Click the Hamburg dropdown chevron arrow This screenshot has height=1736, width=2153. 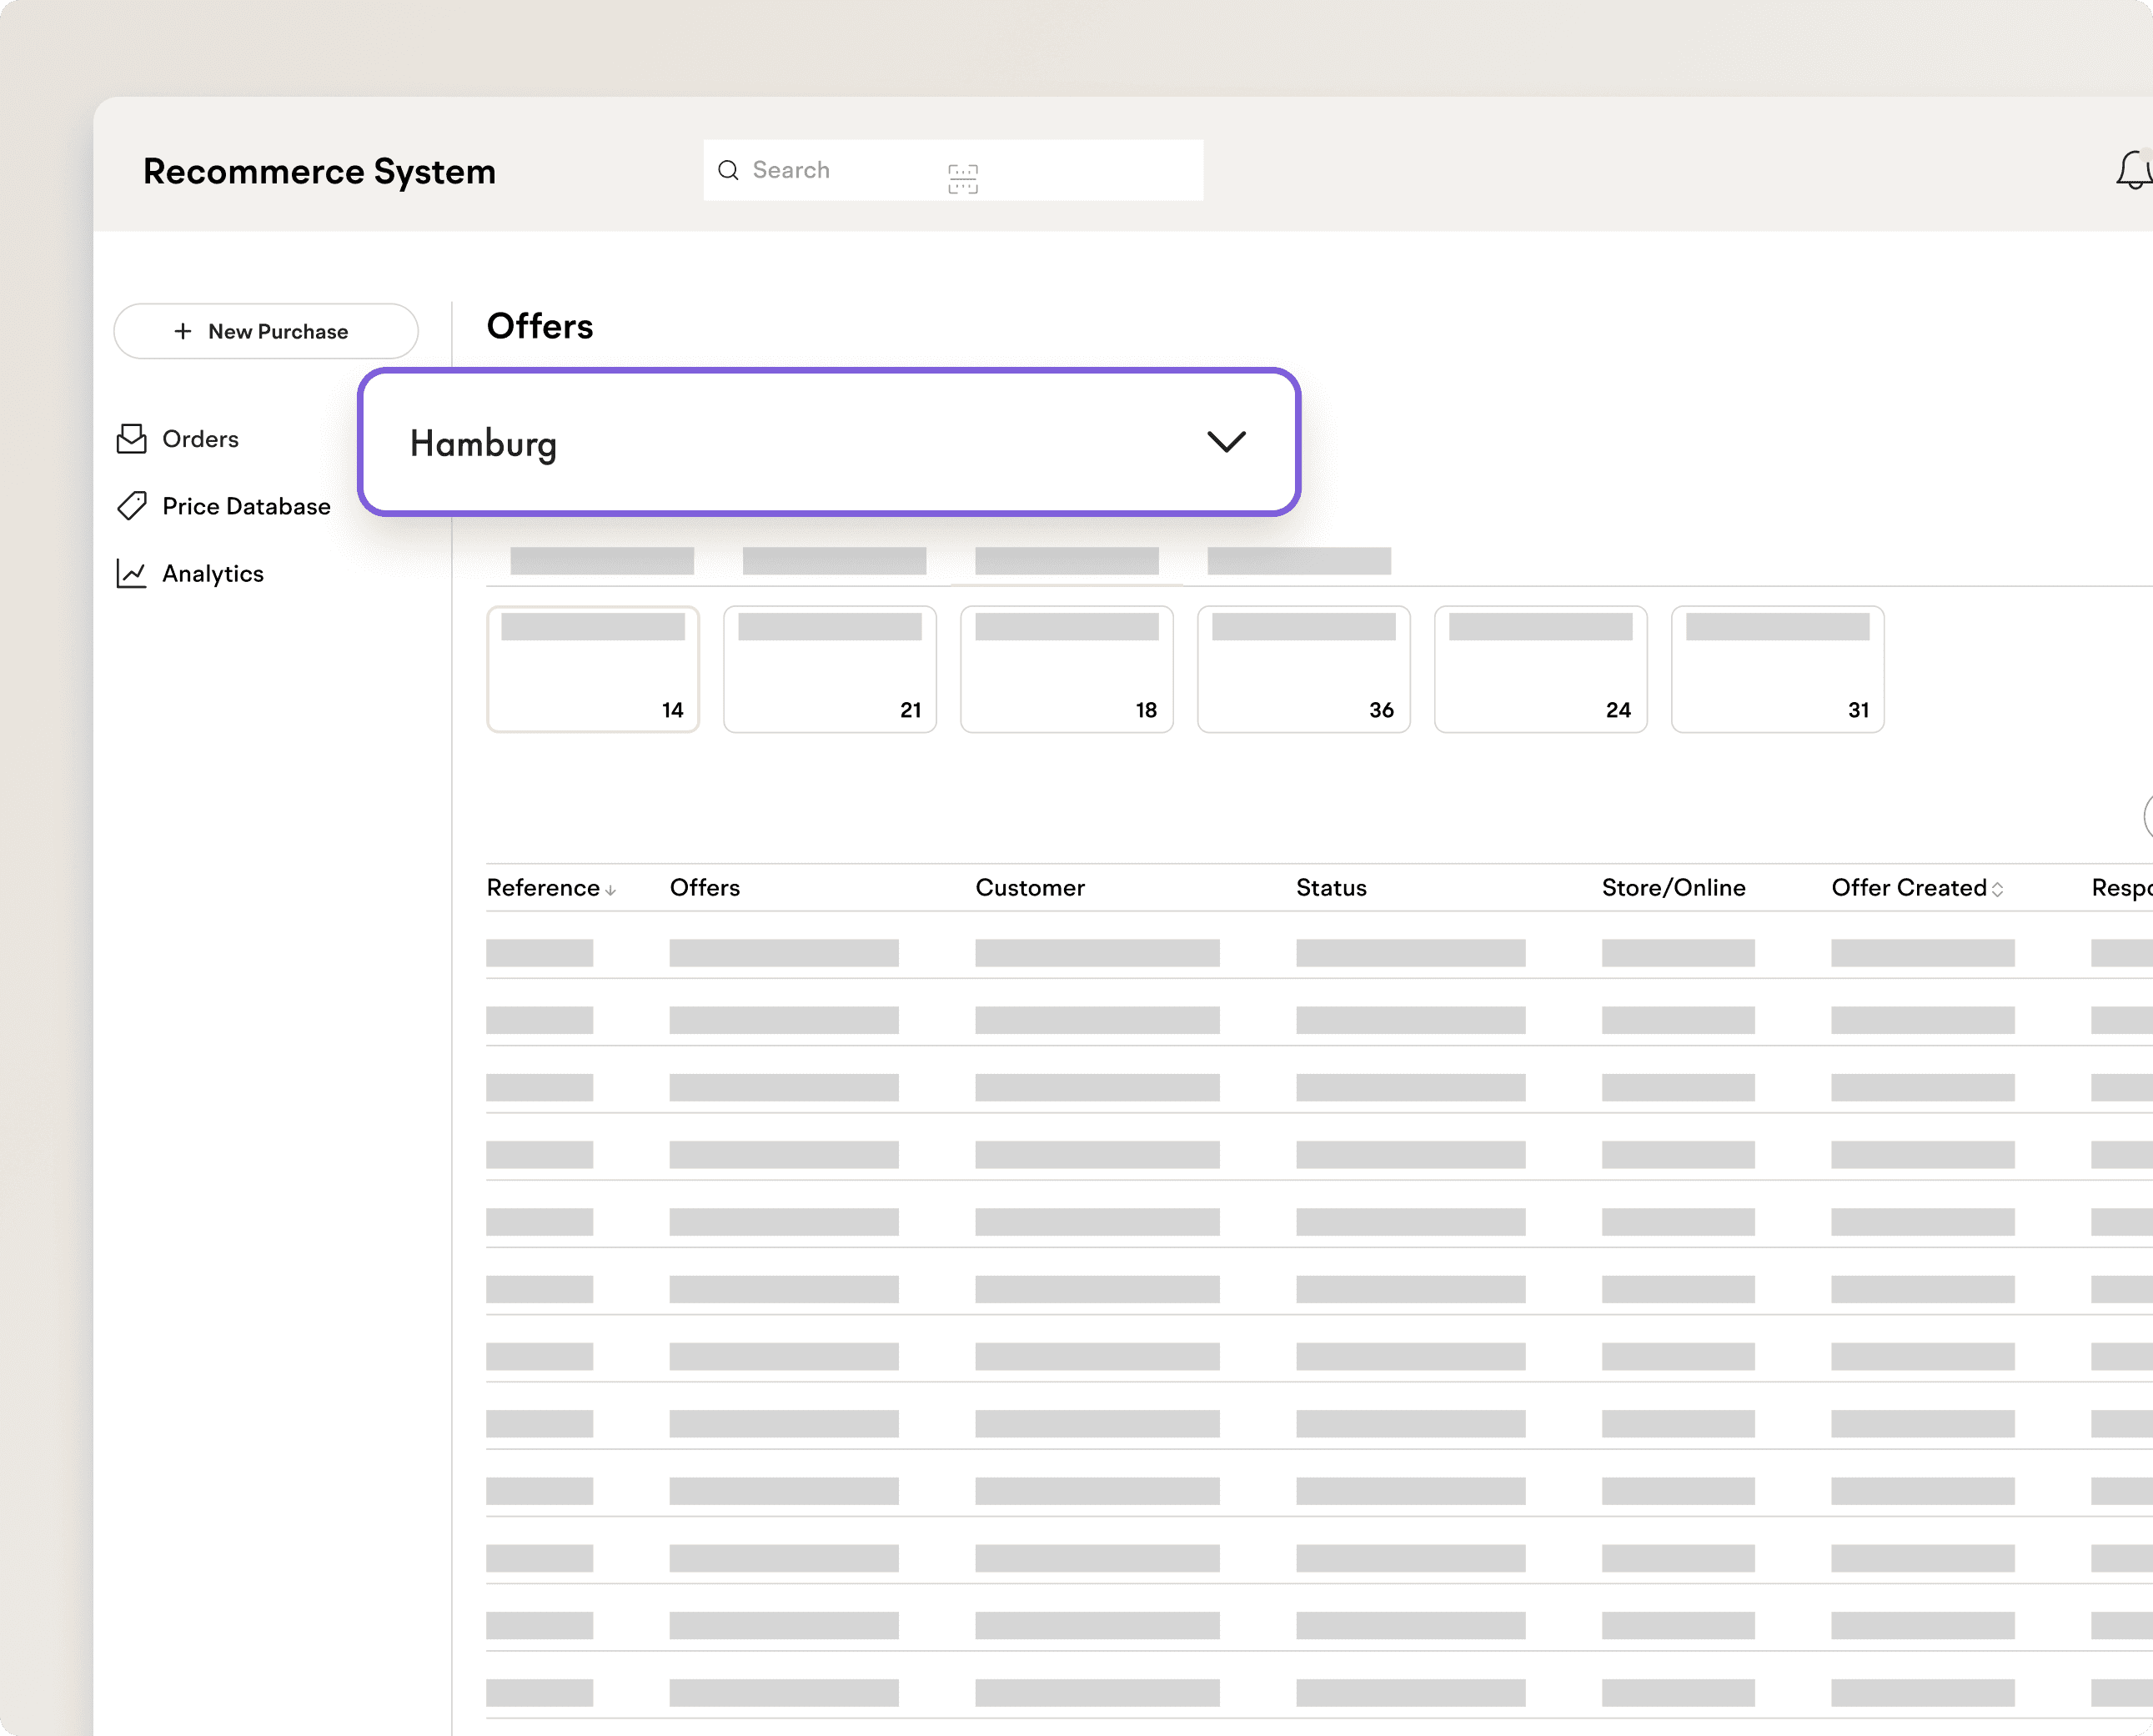coord(1225,441)
